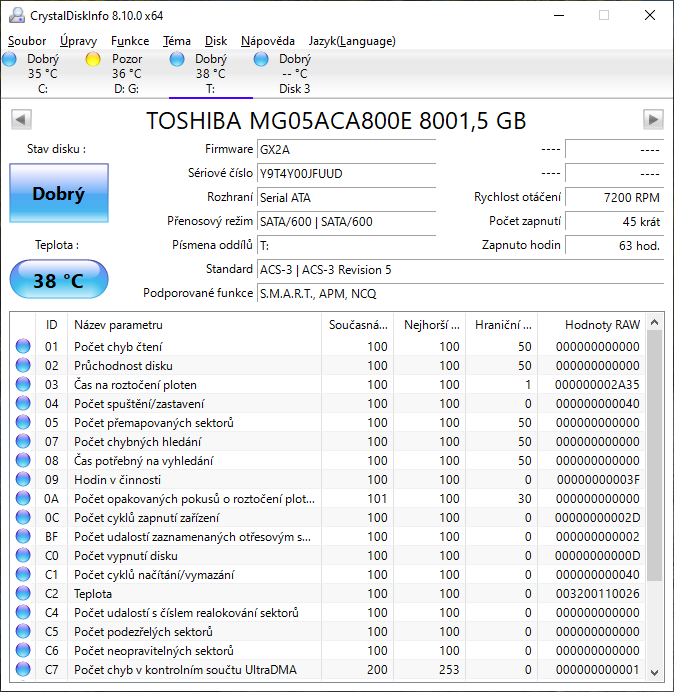Screen dimensions: 674x692
Task: Go to previous disk with left arrow
Action: [20, 120]
